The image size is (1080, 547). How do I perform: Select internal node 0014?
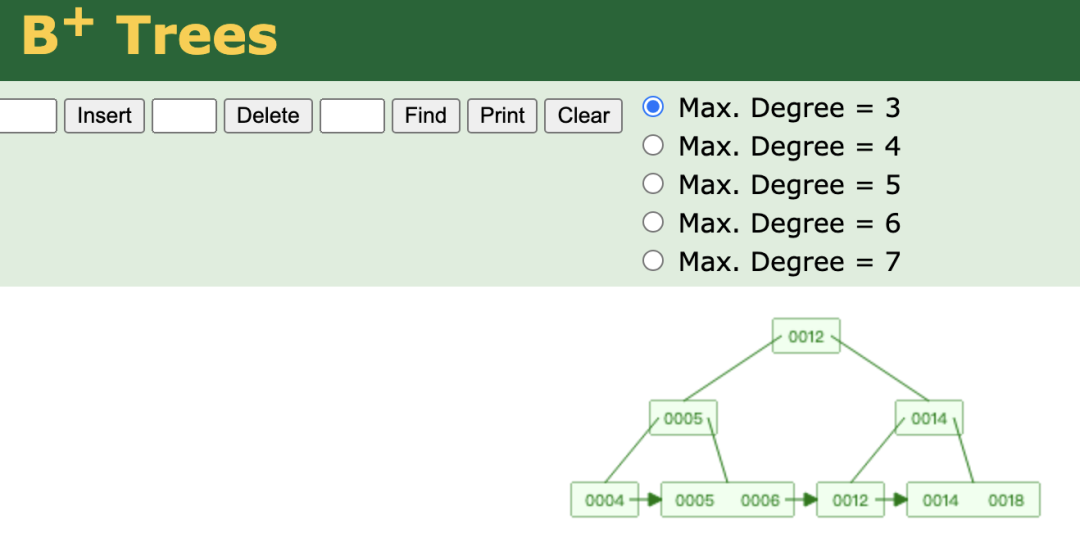tap(929, 418)
